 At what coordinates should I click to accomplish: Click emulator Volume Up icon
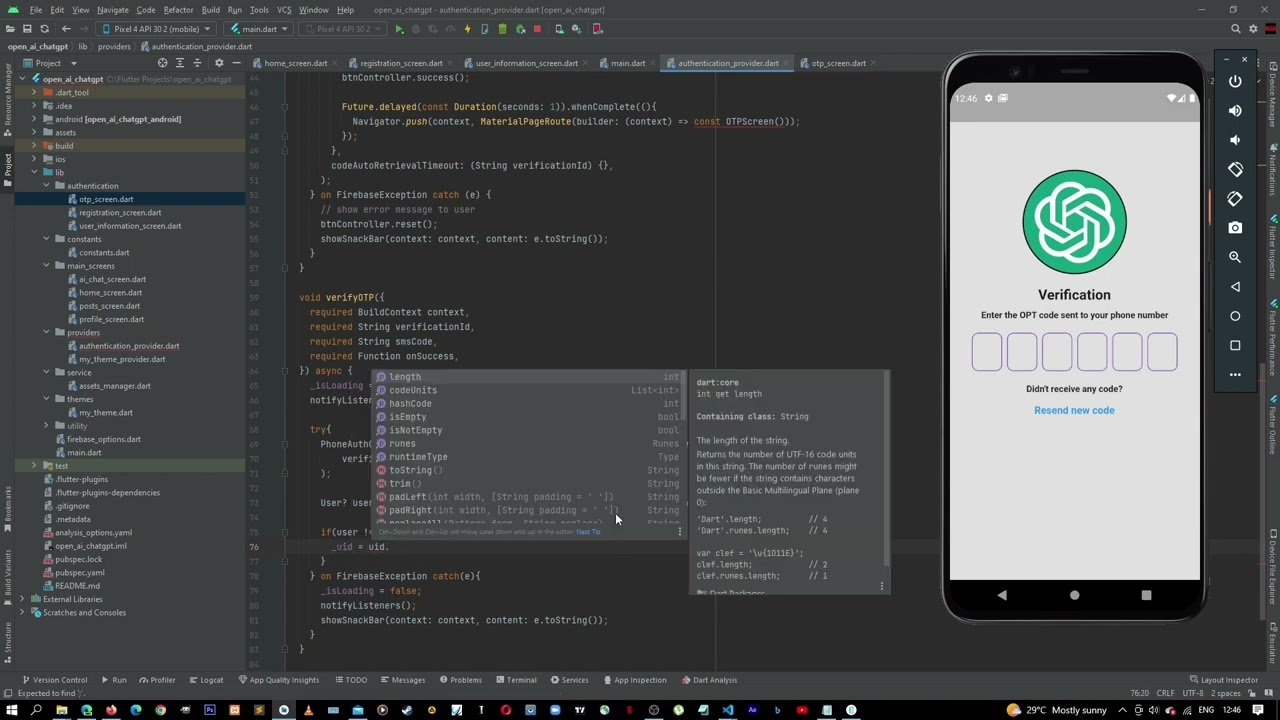1235,110
